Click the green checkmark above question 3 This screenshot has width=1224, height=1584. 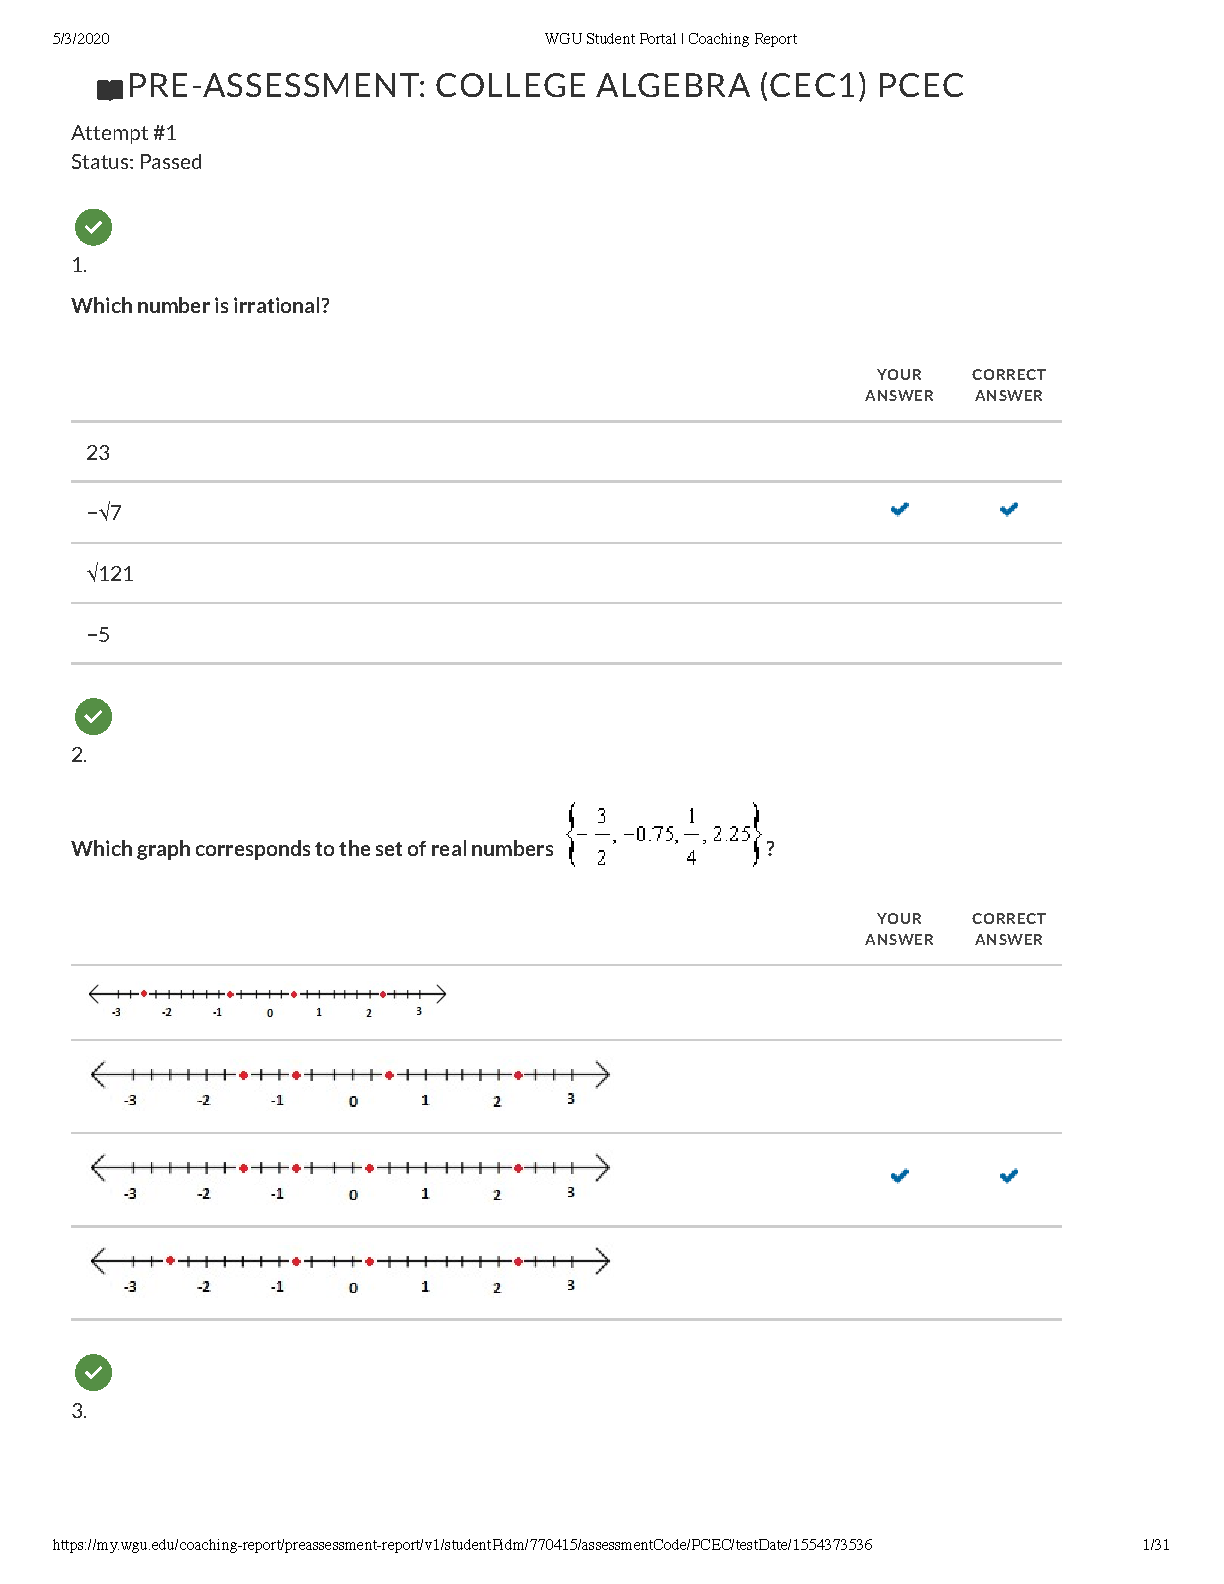(93, 1372)
